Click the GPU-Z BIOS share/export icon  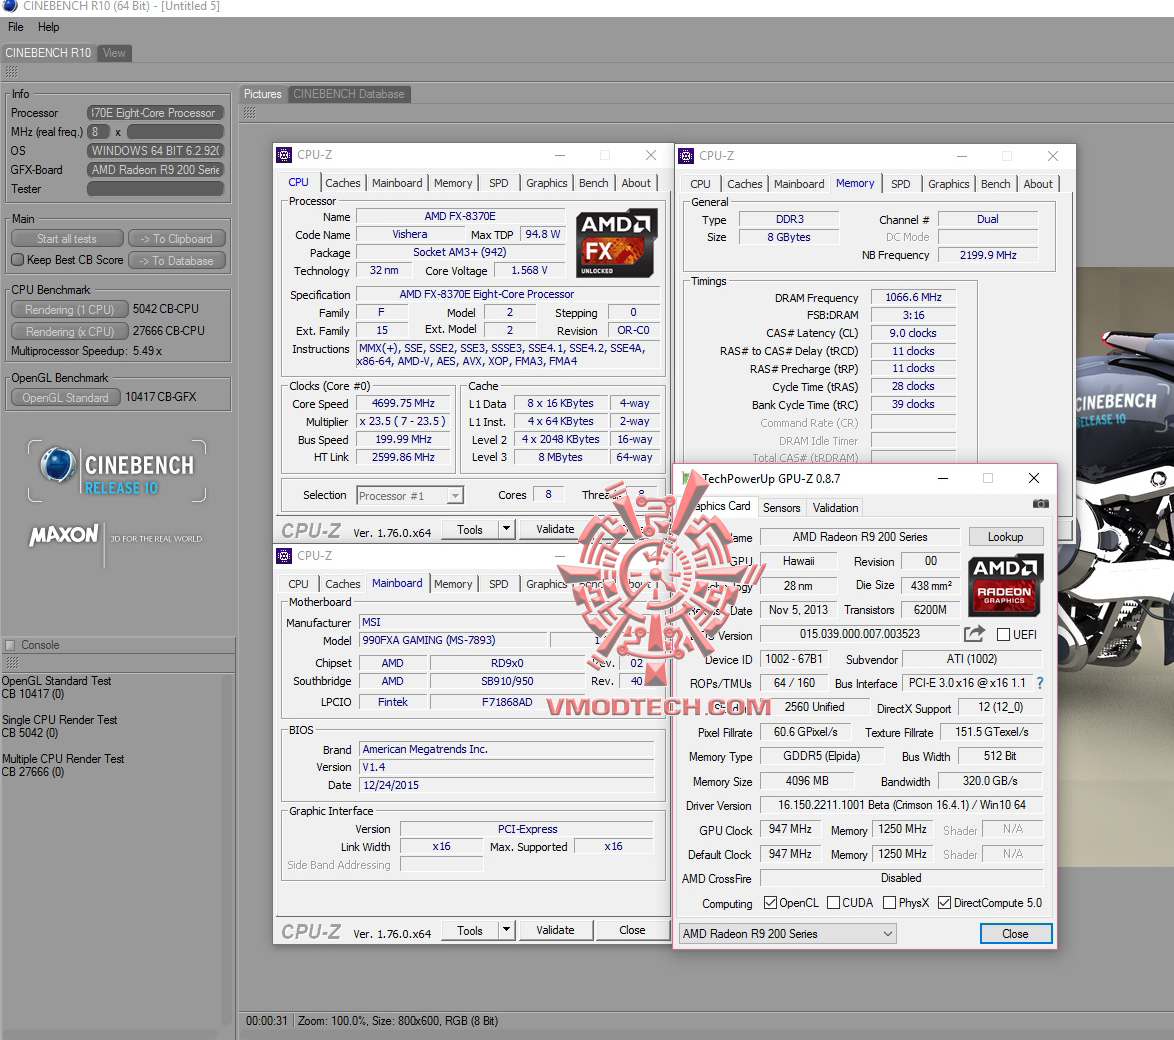click(974, 633)
